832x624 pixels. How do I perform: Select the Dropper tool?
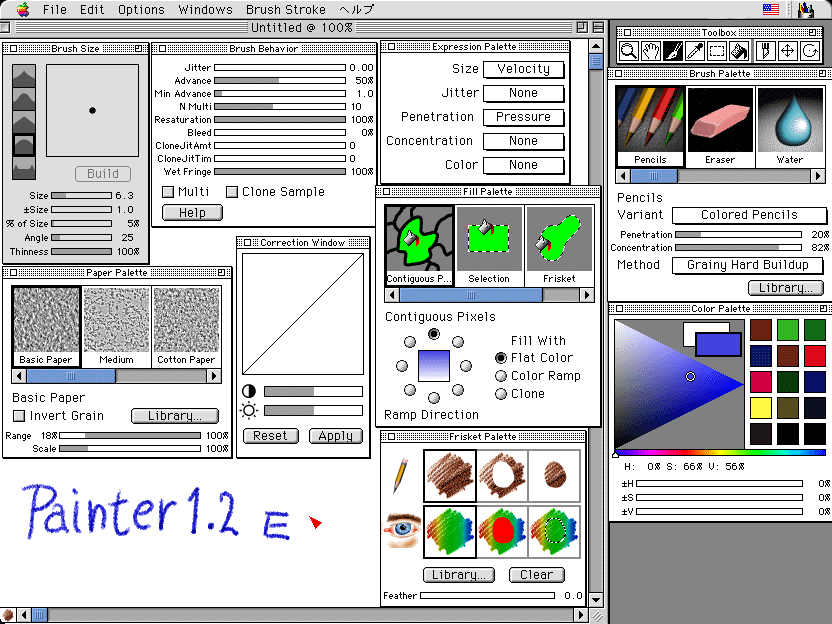point(695,51)
